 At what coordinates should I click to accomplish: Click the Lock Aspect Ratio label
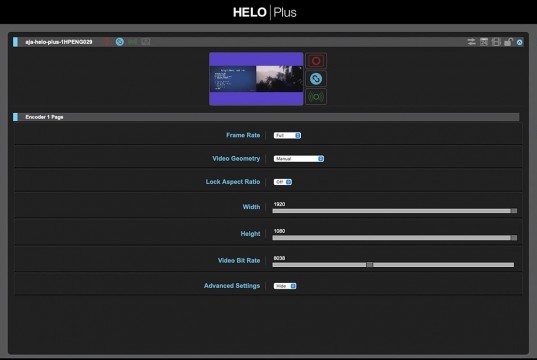coord(233,182)
